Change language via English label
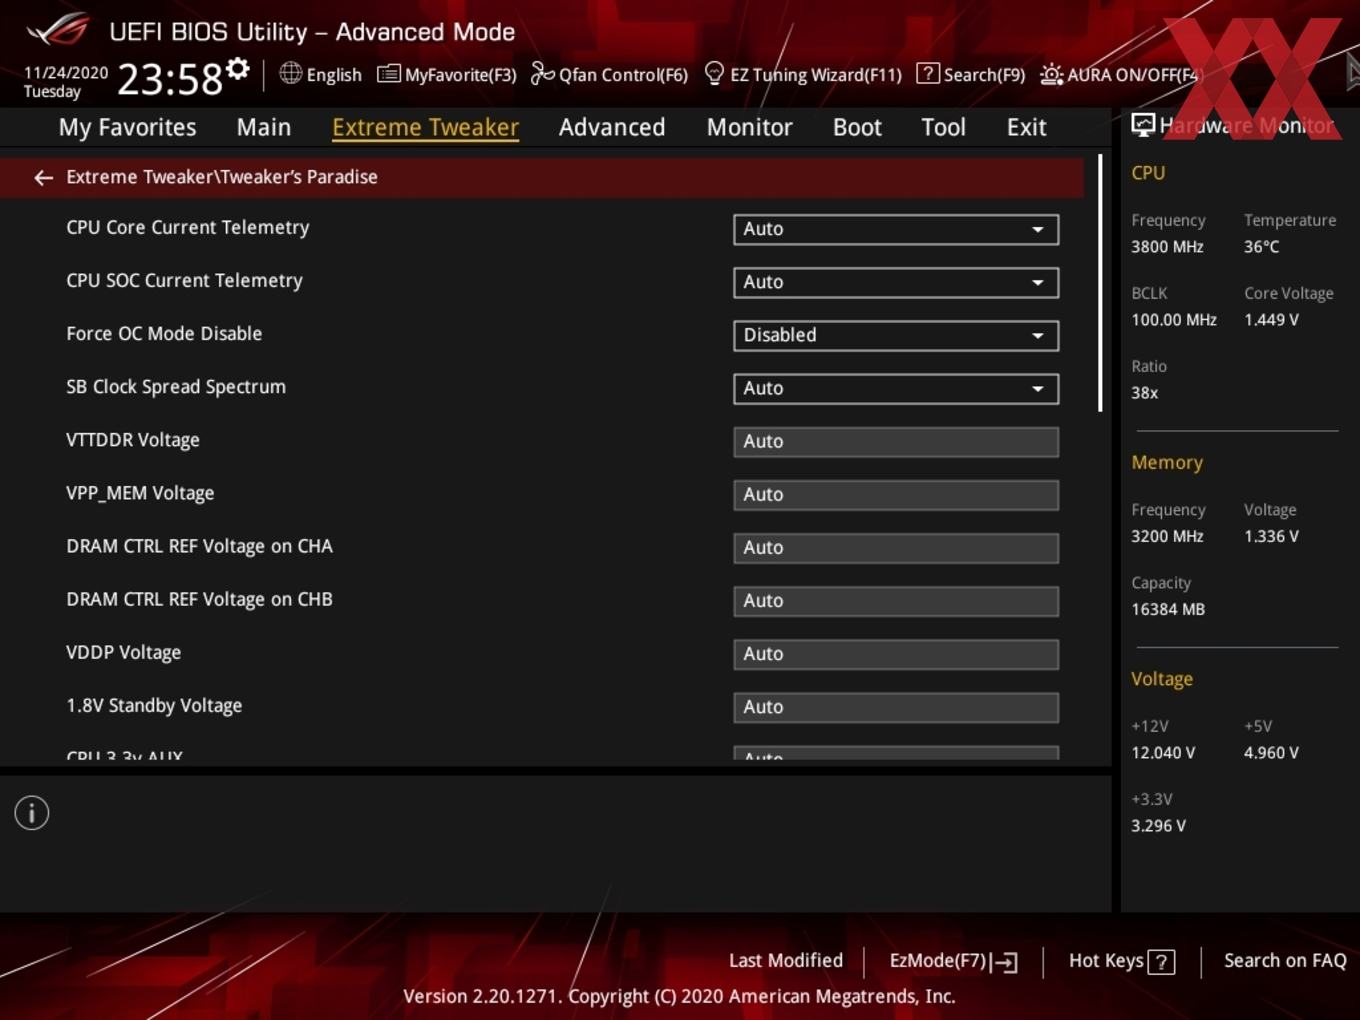 click(x=334, y=75)
